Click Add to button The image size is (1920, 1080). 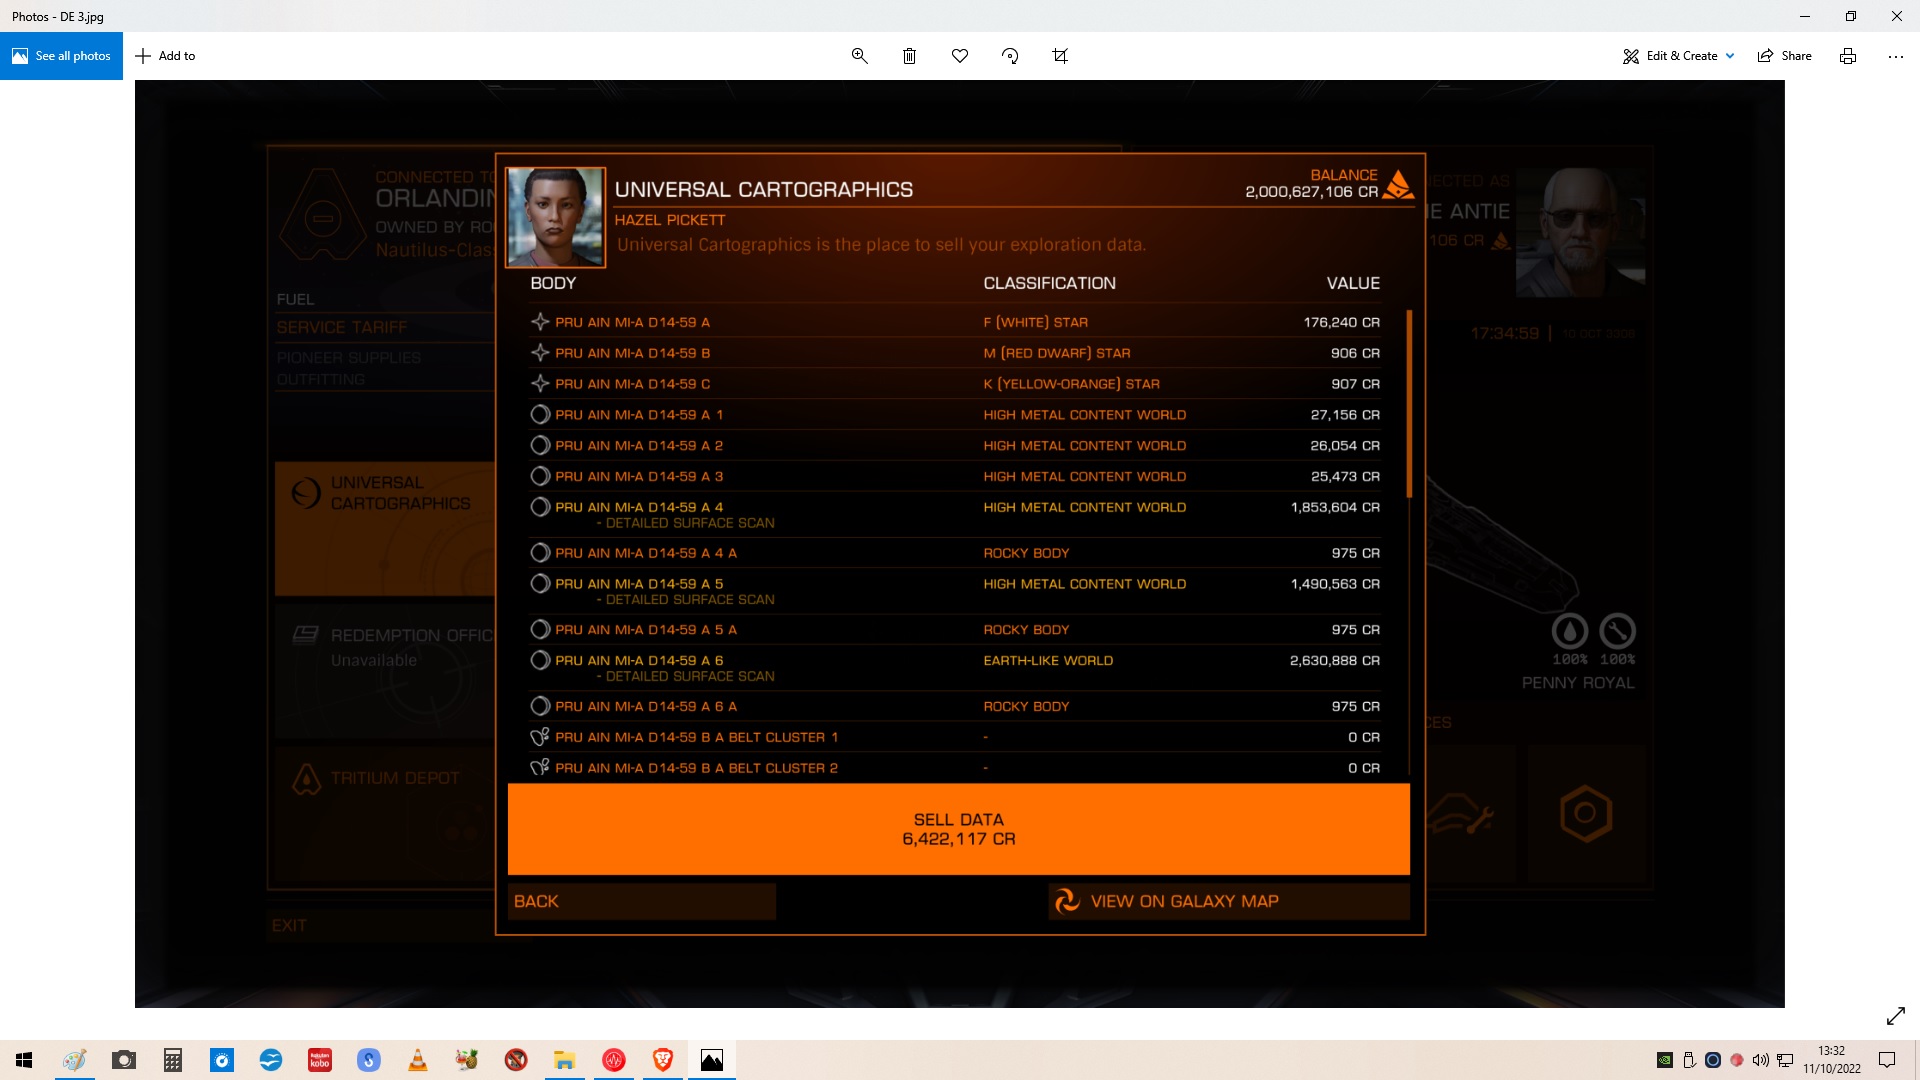(x=165, y=56)
